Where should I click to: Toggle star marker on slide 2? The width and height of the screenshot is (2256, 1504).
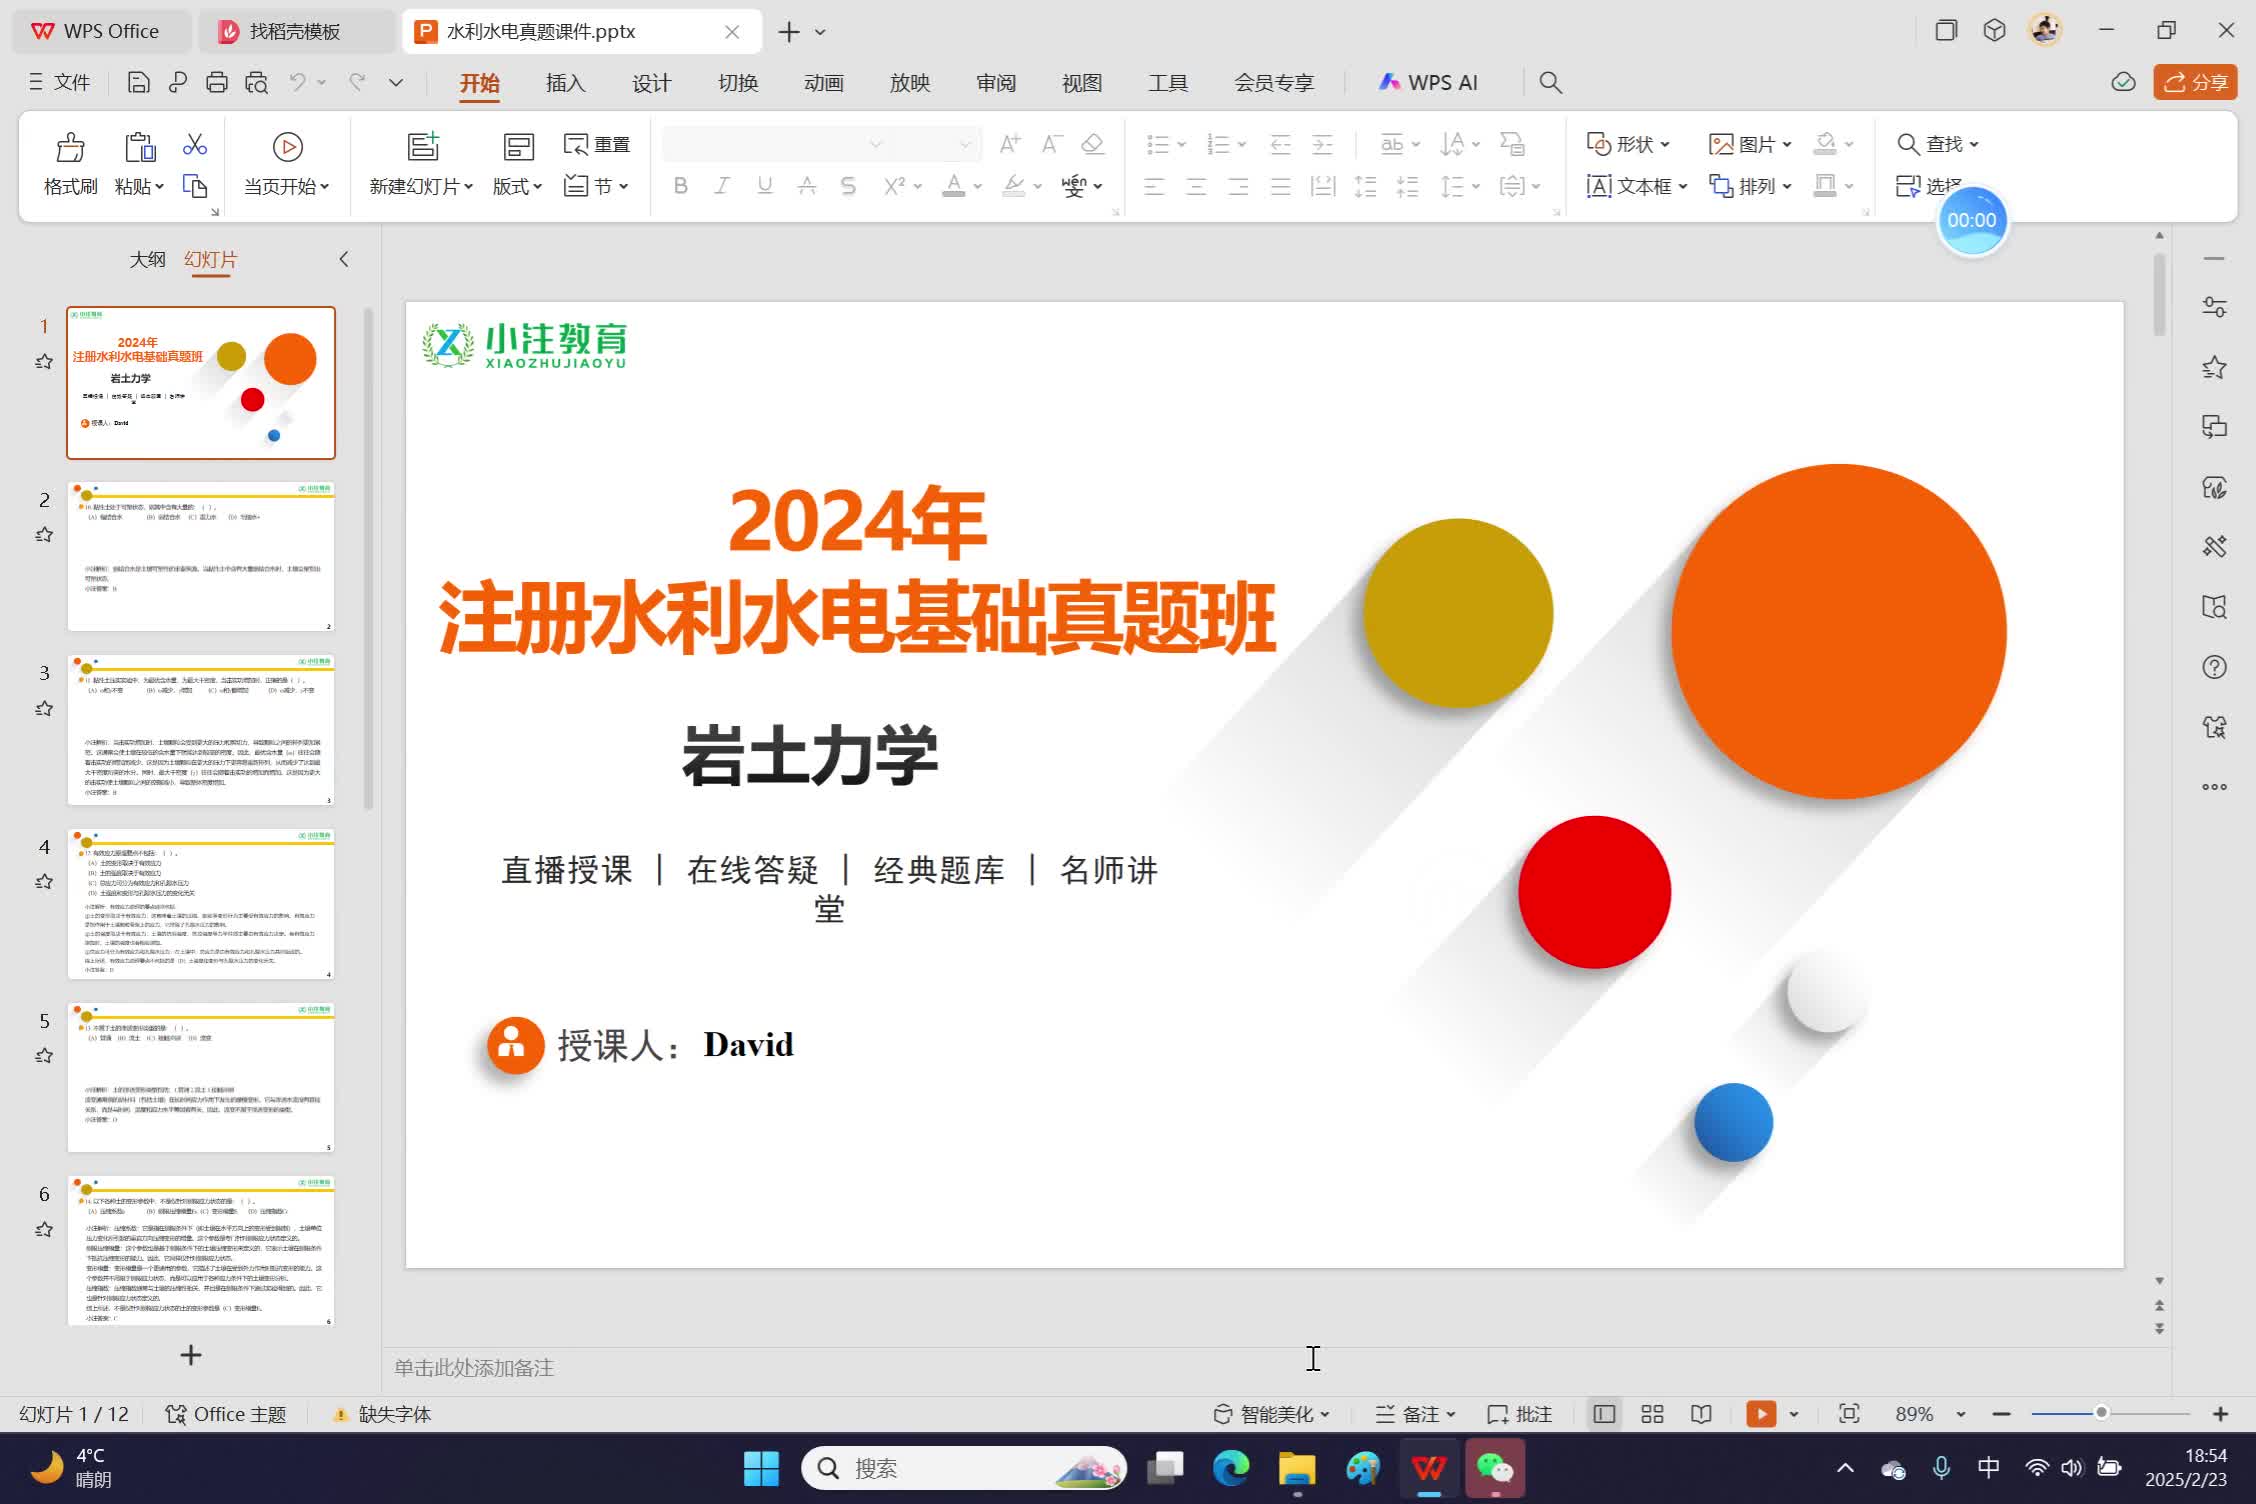pyautogui.click(x=44, y=535)
